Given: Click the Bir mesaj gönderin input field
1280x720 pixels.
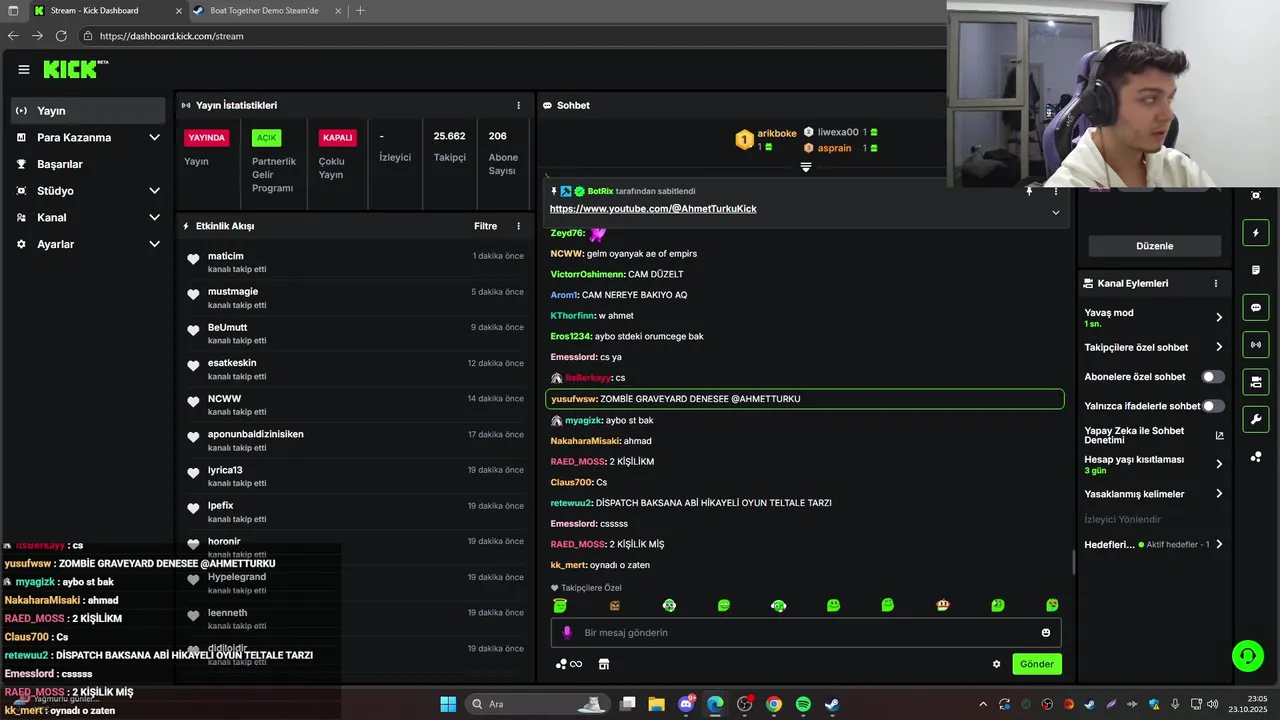Looking at the screenshot, I should [806, 632].
